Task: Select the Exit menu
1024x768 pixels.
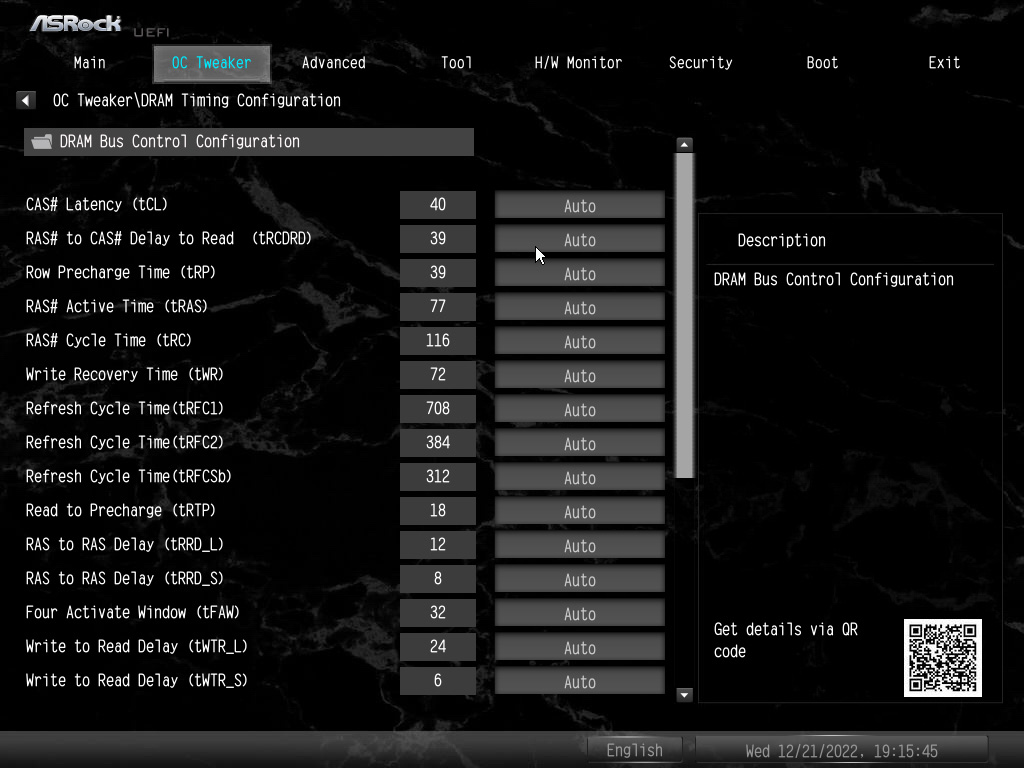Action: [943, 63]
